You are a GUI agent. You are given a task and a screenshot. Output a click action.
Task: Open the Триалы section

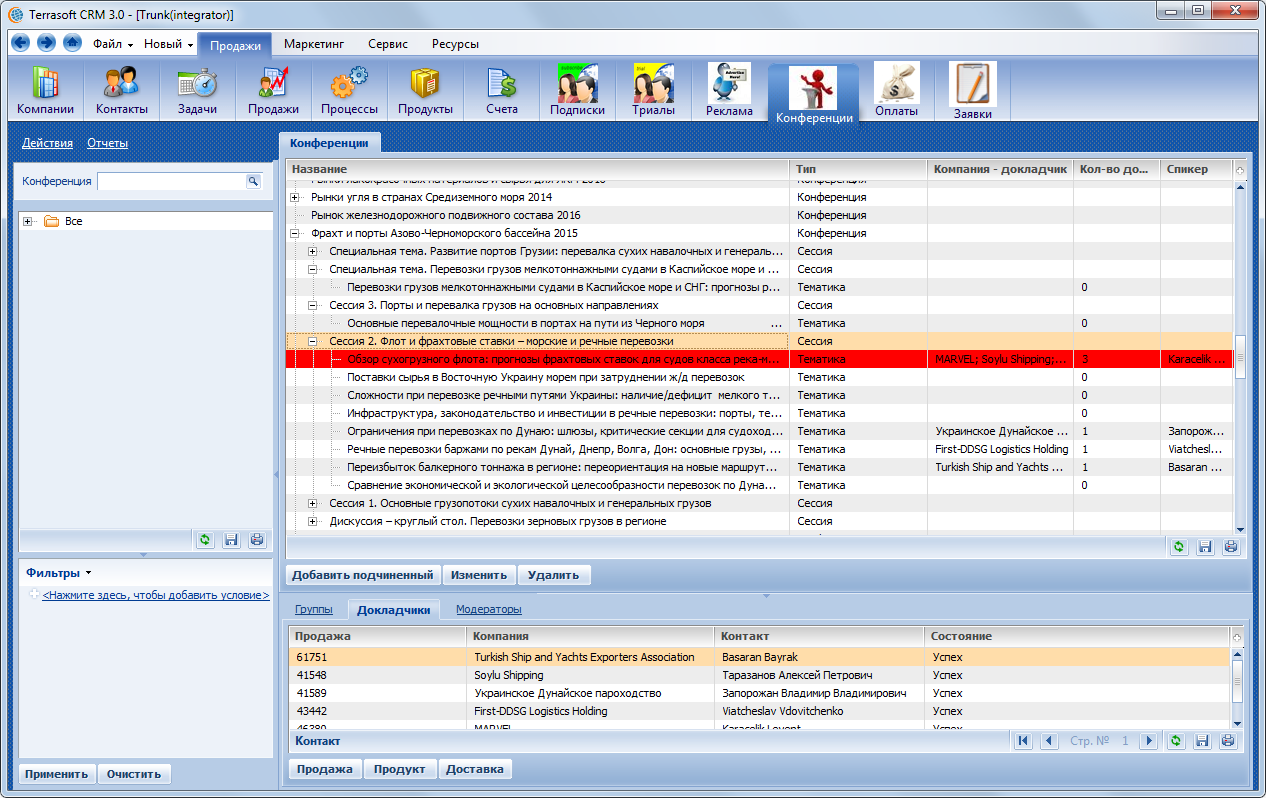(653, 91)
